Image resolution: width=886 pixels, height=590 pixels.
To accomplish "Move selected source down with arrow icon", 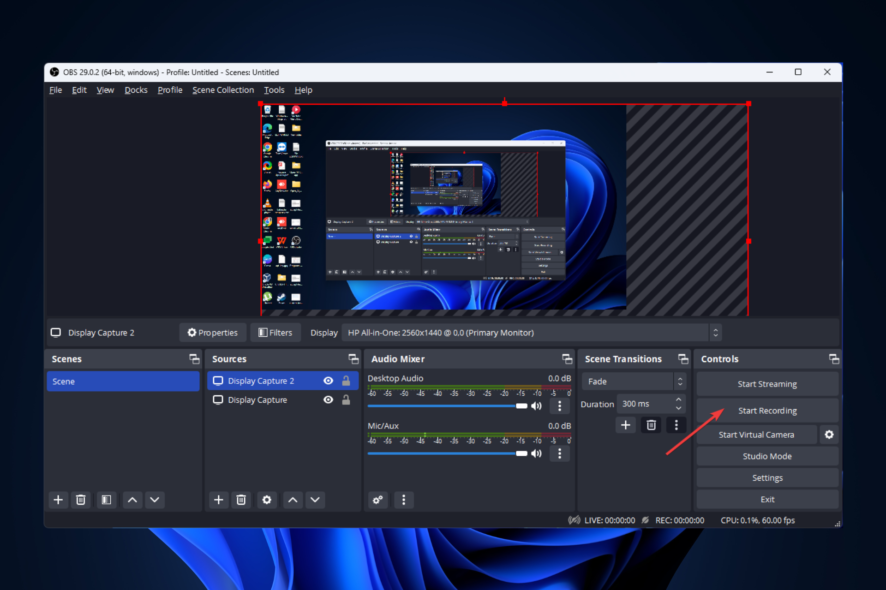I will (x=315, y=499).
